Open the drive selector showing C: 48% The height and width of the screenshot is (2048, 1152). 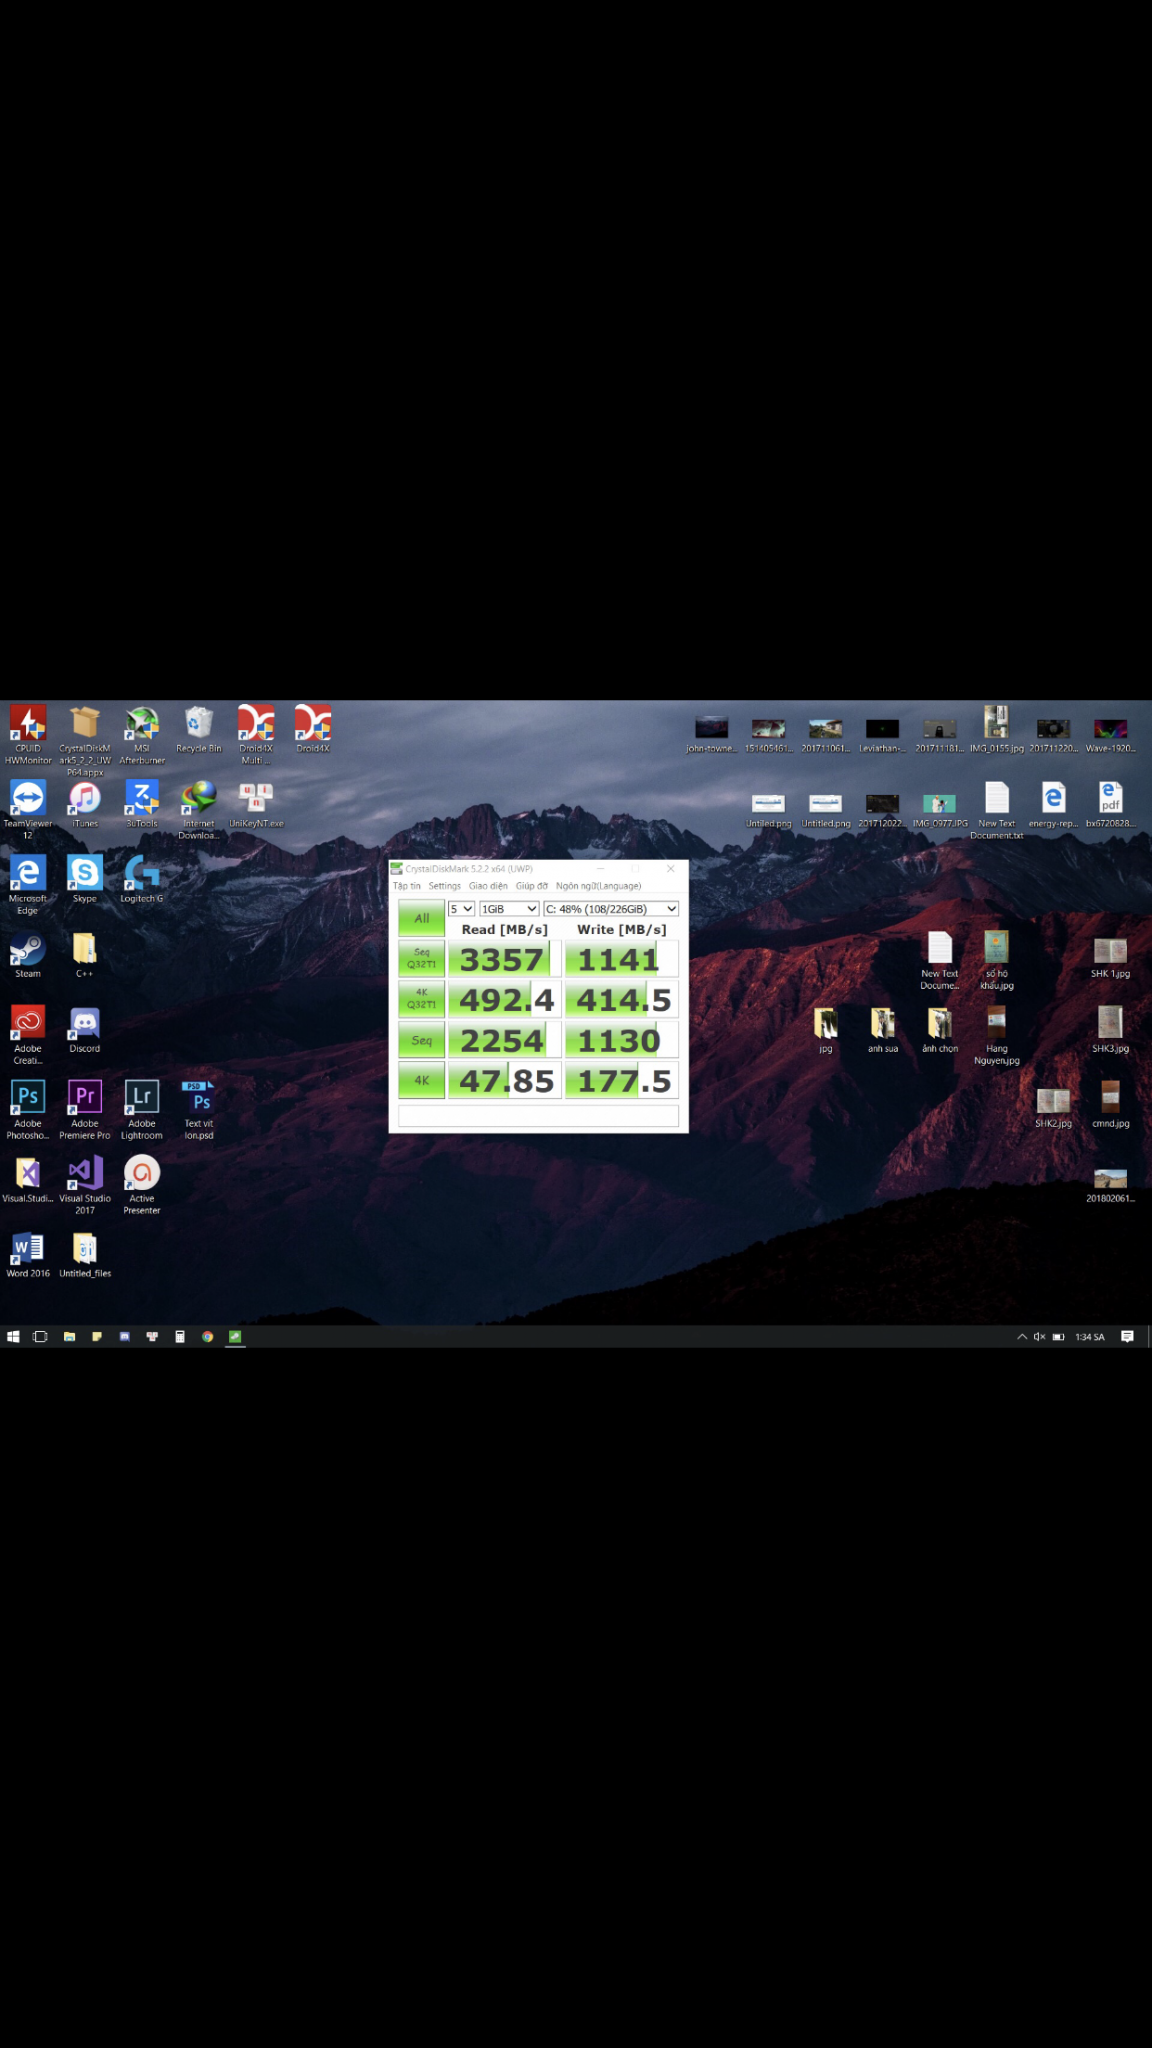[x=611, y=909]
